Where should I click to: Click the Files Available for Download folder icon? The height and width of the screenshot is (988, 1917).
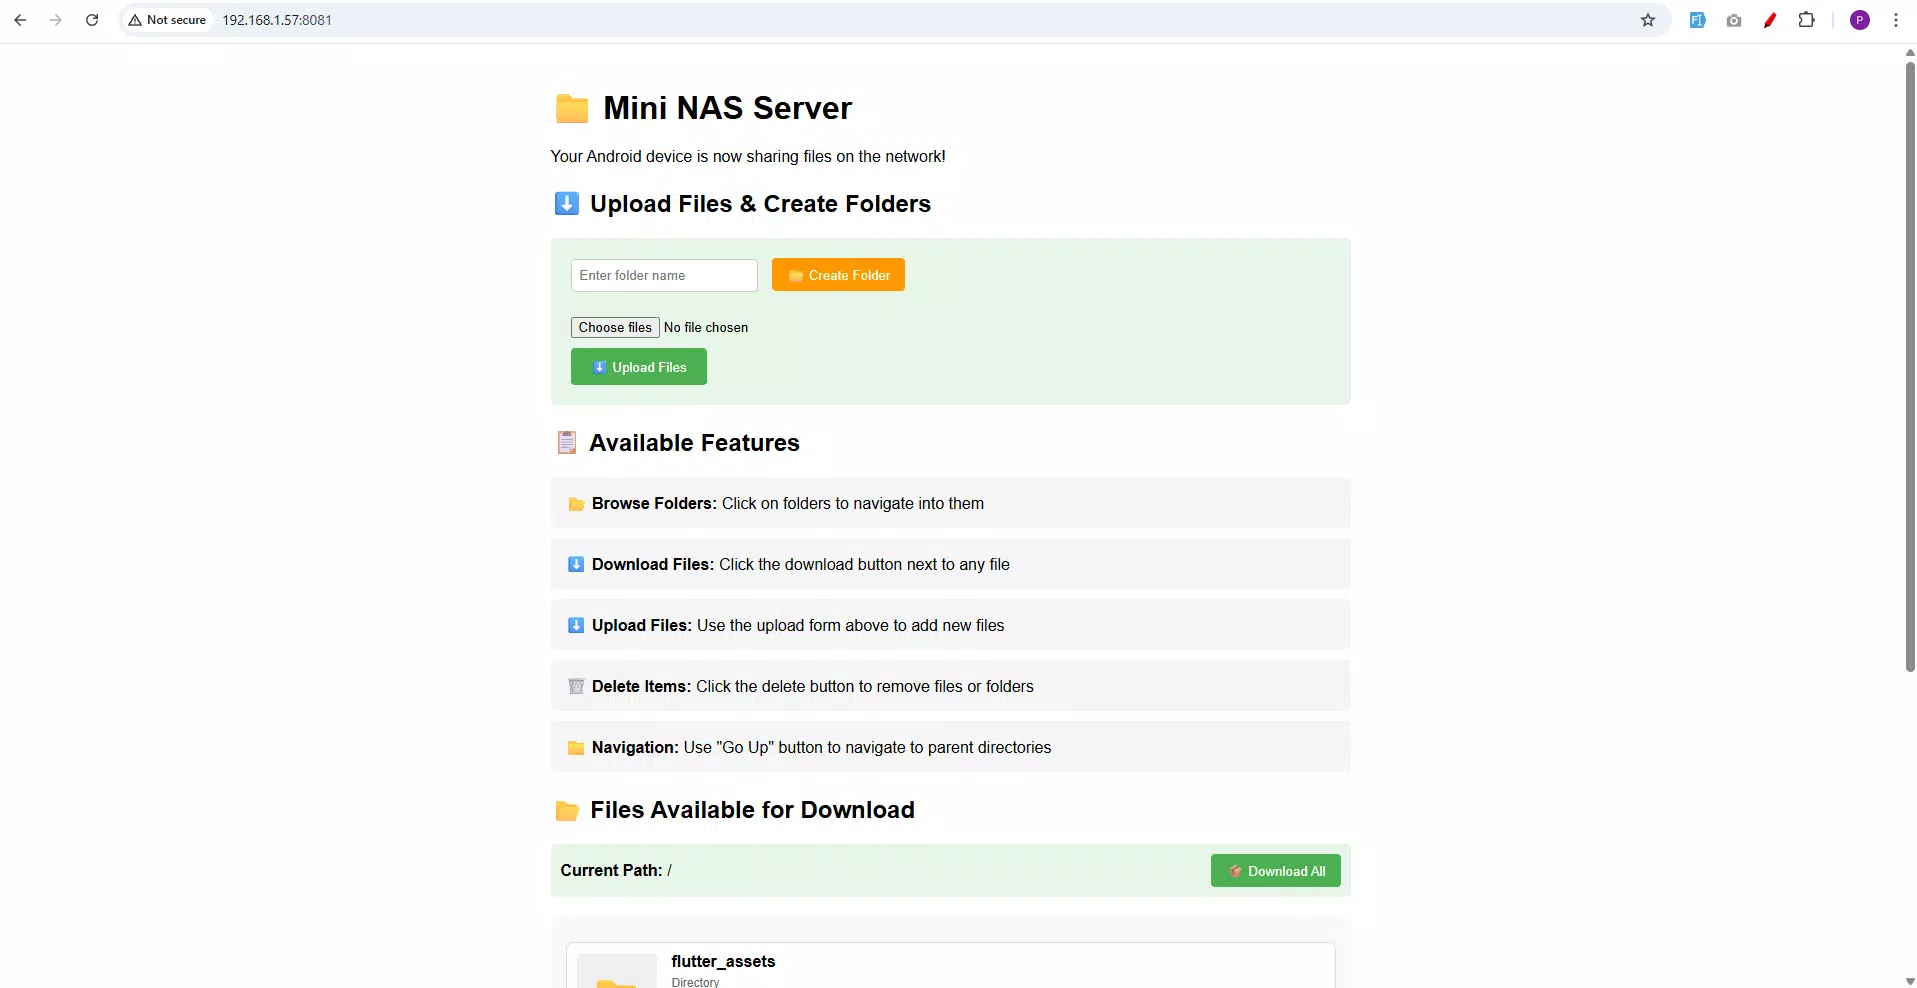pyautogui.click(x=567, y=810)
